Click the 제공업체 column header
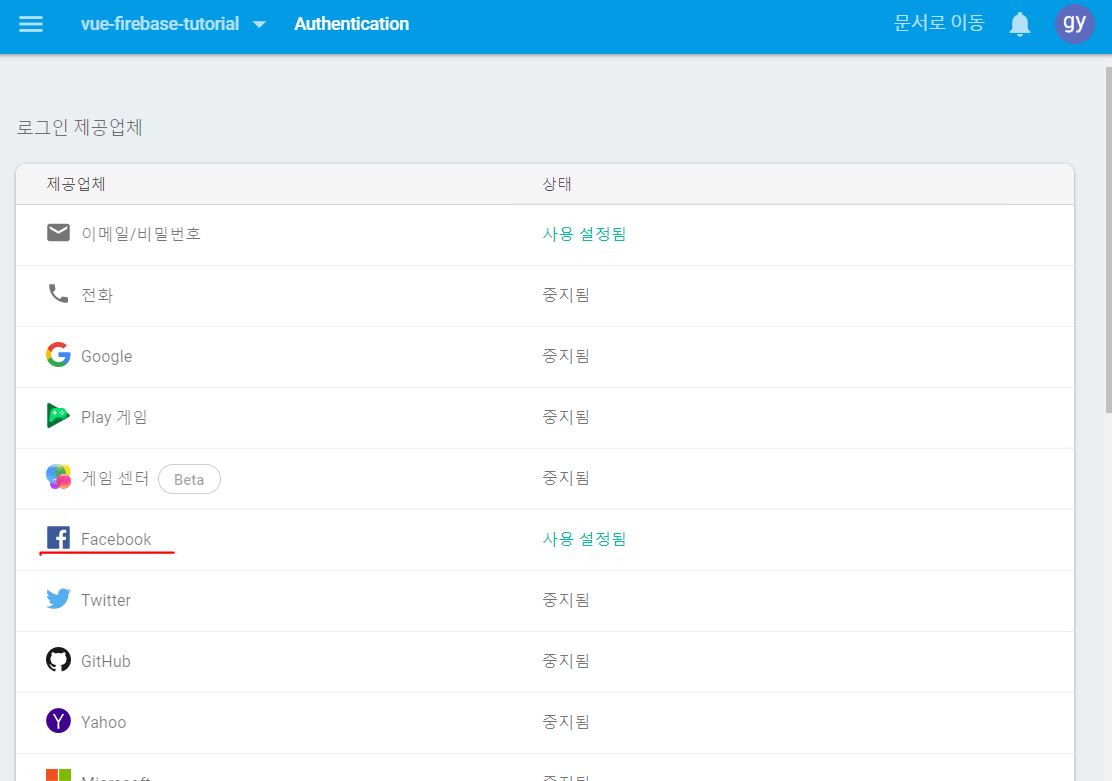Viewport: 1112px width, 781px height. (76, 184)
